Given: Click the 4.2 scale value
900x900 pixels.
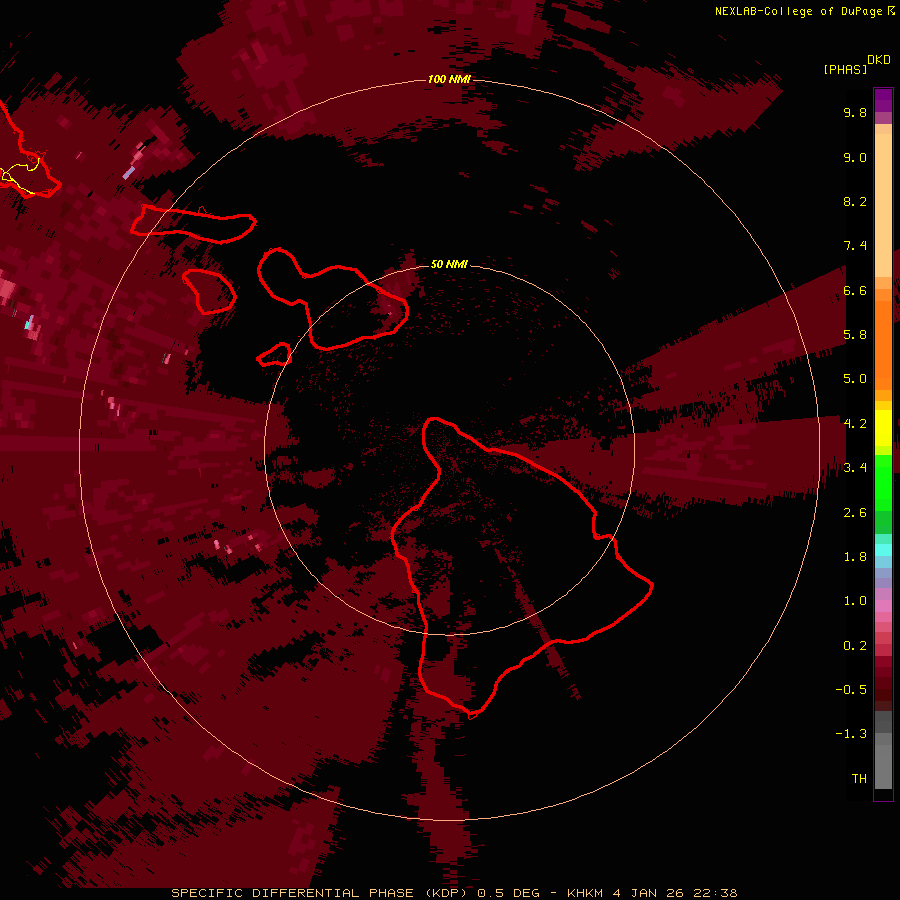Looking at the screenshot, I should 855,424.
